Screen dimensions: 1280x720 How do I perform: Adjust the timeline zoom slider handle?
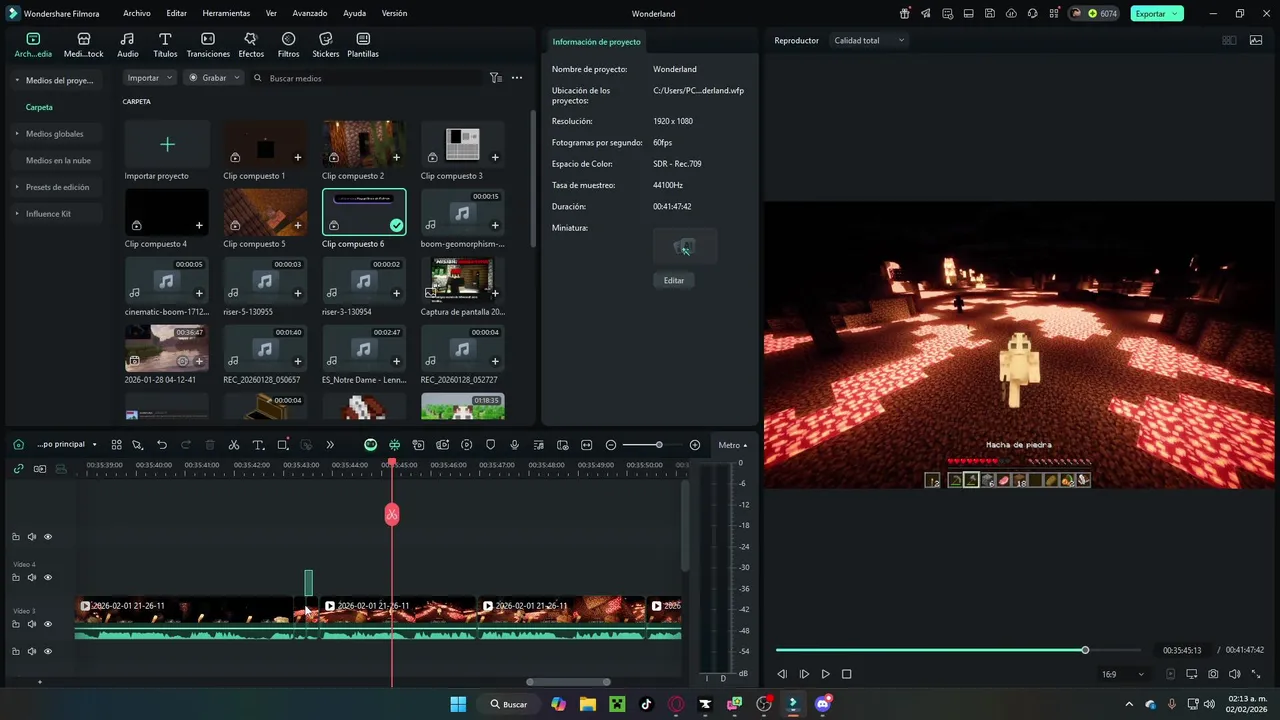659,445
